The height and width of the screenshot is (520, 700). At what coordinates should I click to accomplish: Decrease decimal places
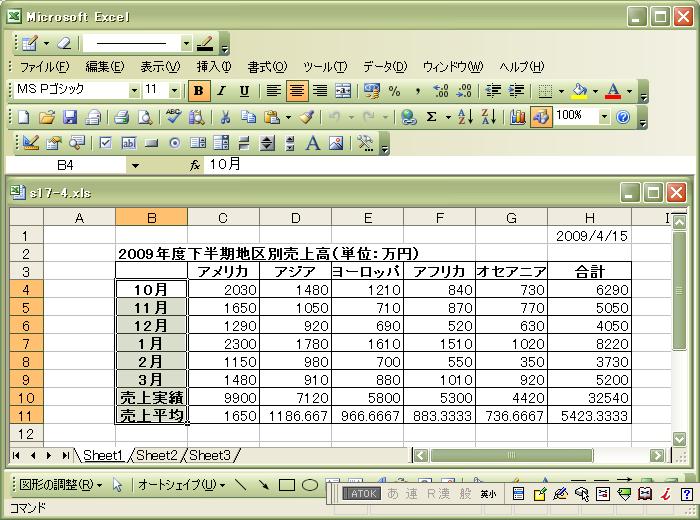463,91
